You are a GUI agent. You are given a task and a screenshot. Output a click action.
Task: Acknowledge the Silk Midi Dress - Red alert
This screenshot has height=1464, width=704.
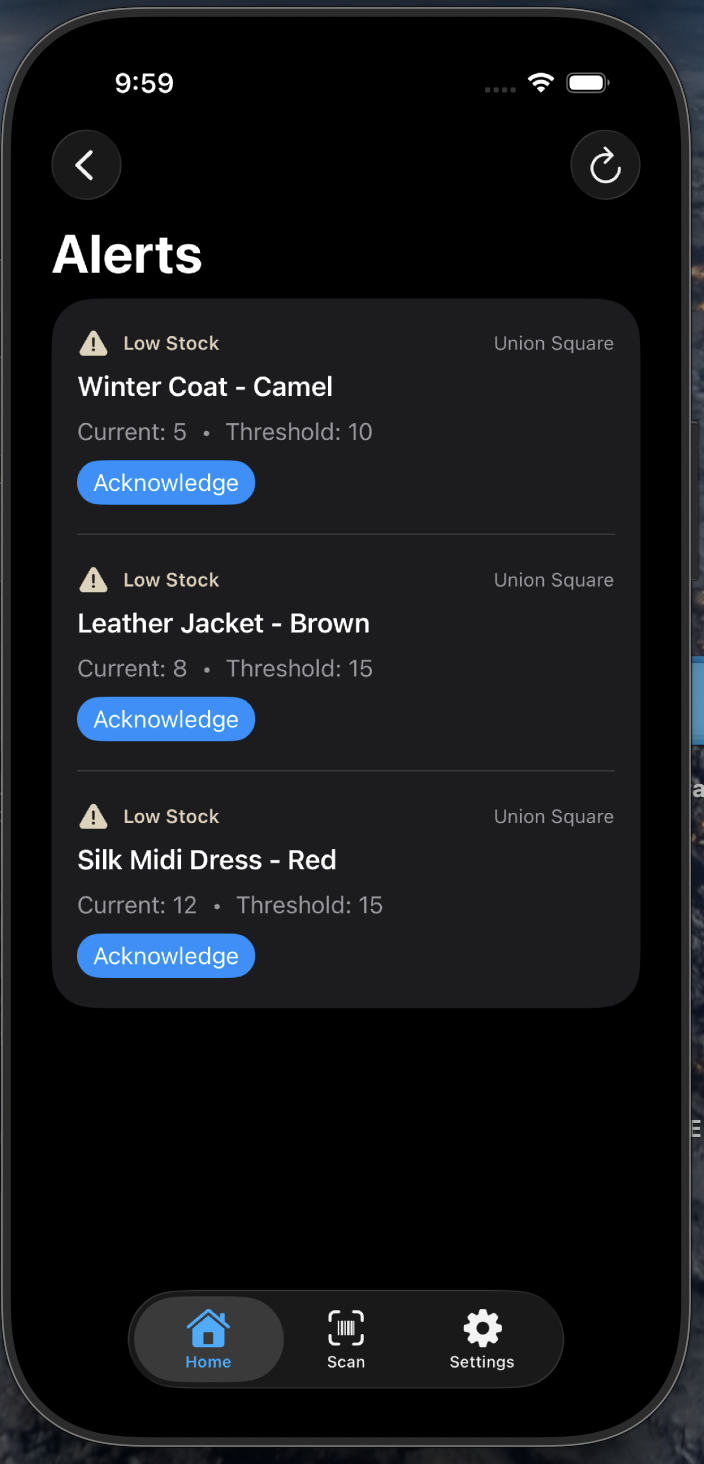(x=166, y=955)
